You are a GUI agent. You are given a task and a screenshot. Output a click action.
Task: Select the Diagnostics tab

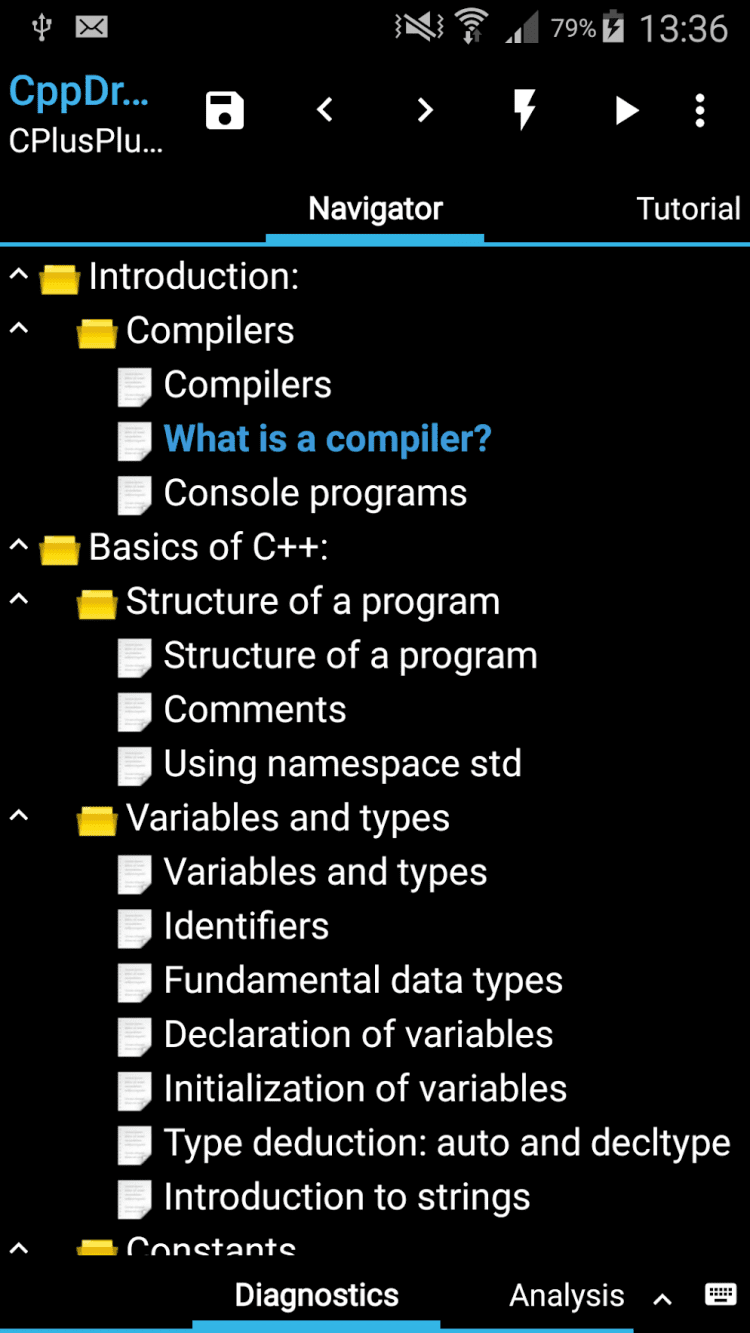pyautogui.click(x=316, y=1296)
